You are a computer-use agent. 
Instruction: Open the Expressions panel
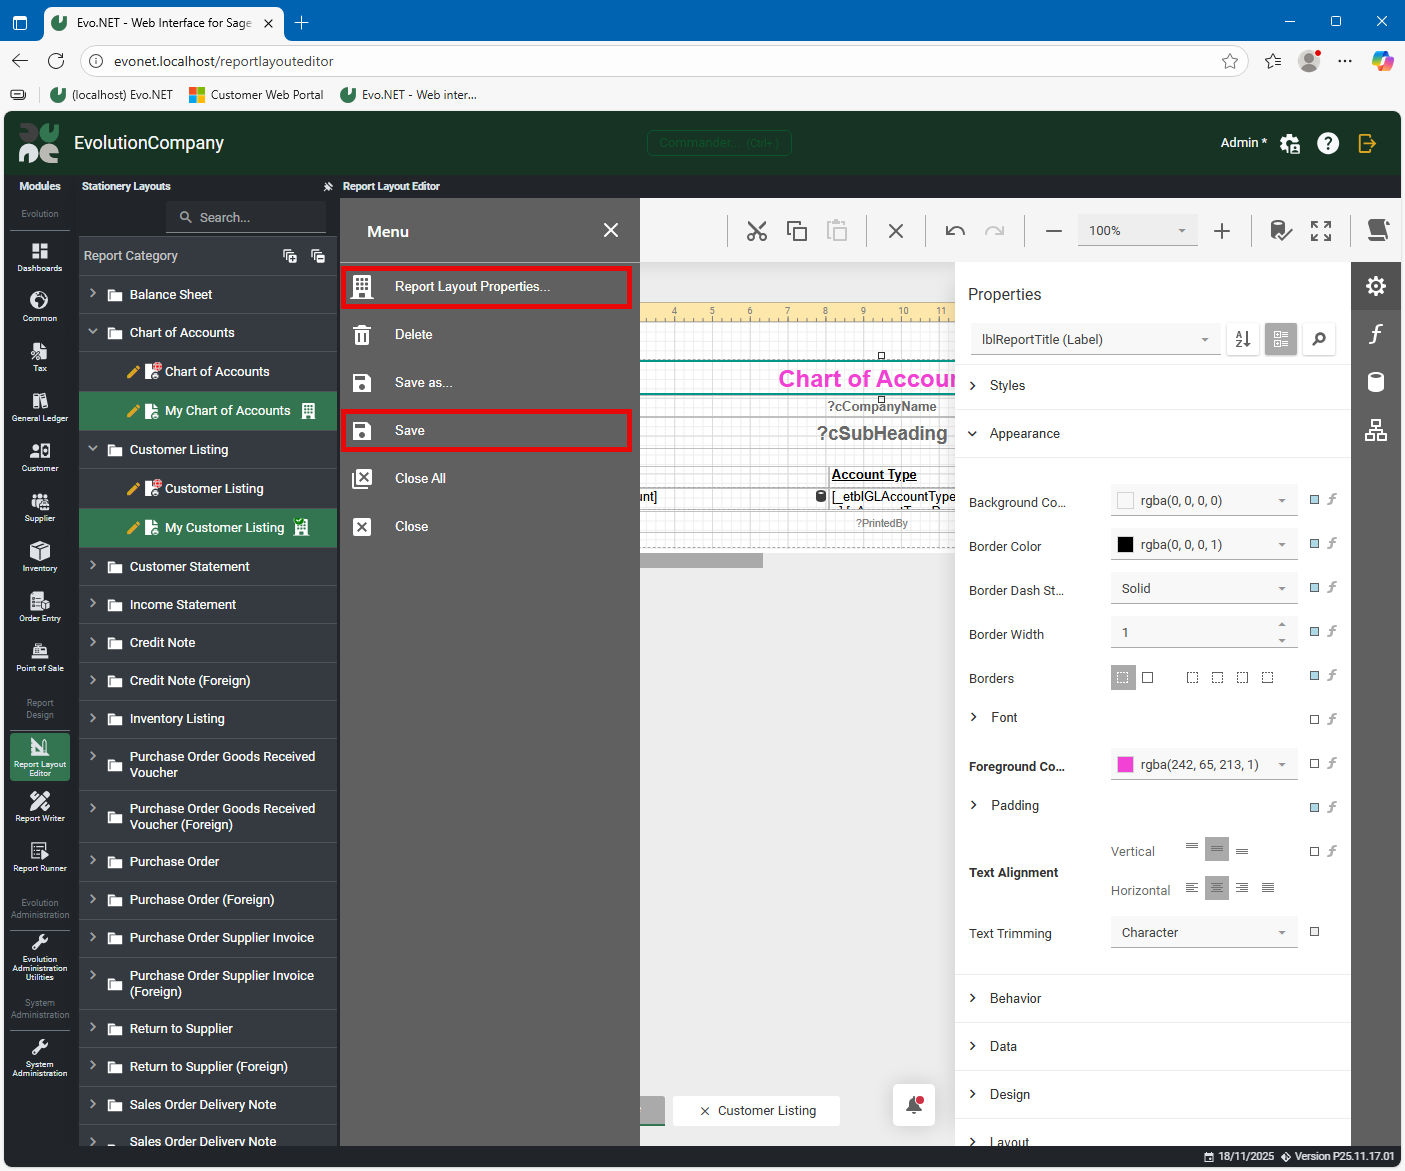(x=1376, y=333)
